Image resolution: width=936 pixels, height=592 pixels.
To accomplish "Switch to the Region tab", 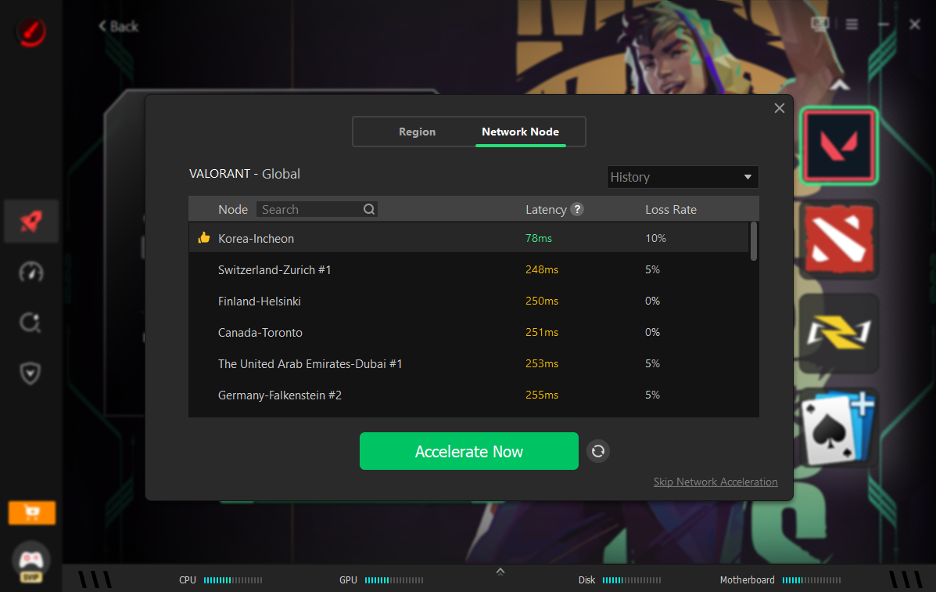I will tap(417, 132).
